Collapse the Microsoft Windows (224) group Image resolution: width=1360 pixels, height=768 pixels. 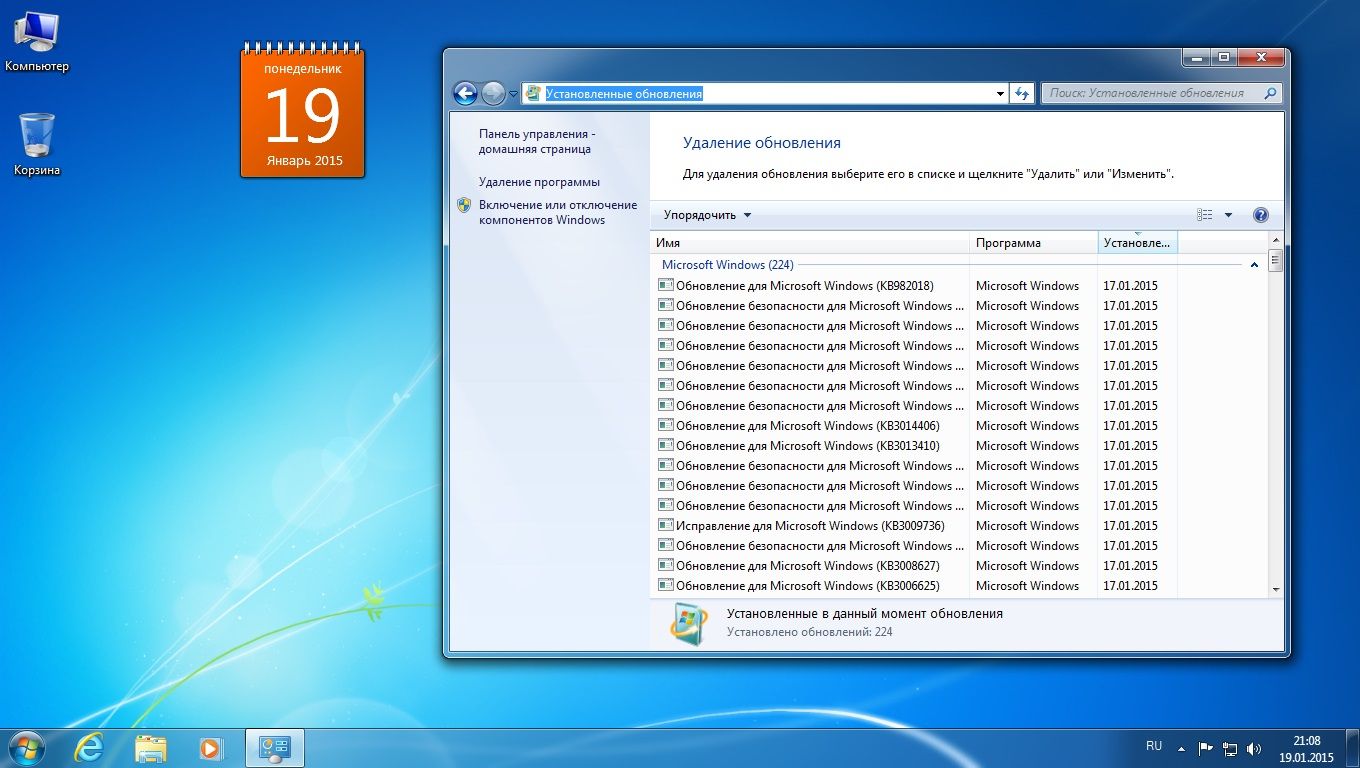coord(1254,265)
